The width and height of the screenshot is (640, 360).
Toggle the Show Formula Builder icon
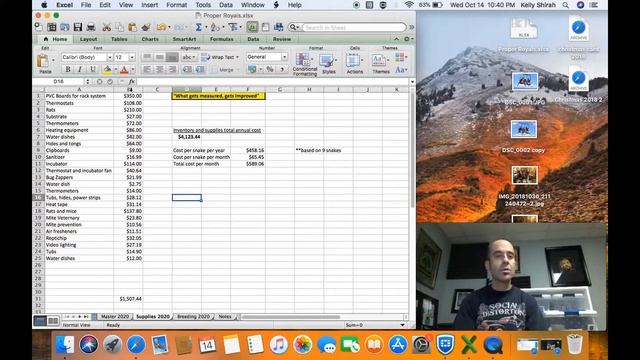tap(252, 27)
